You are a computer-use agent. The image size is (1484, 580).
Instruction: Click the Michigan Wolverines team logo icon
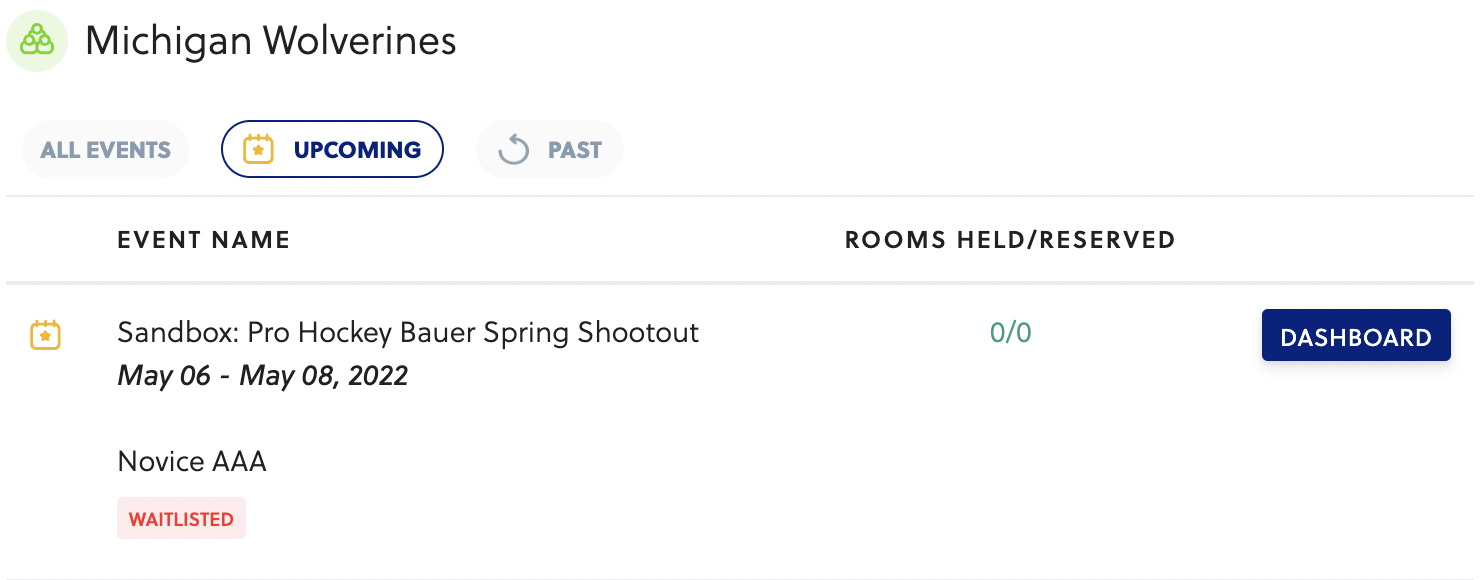click(37, 42)
